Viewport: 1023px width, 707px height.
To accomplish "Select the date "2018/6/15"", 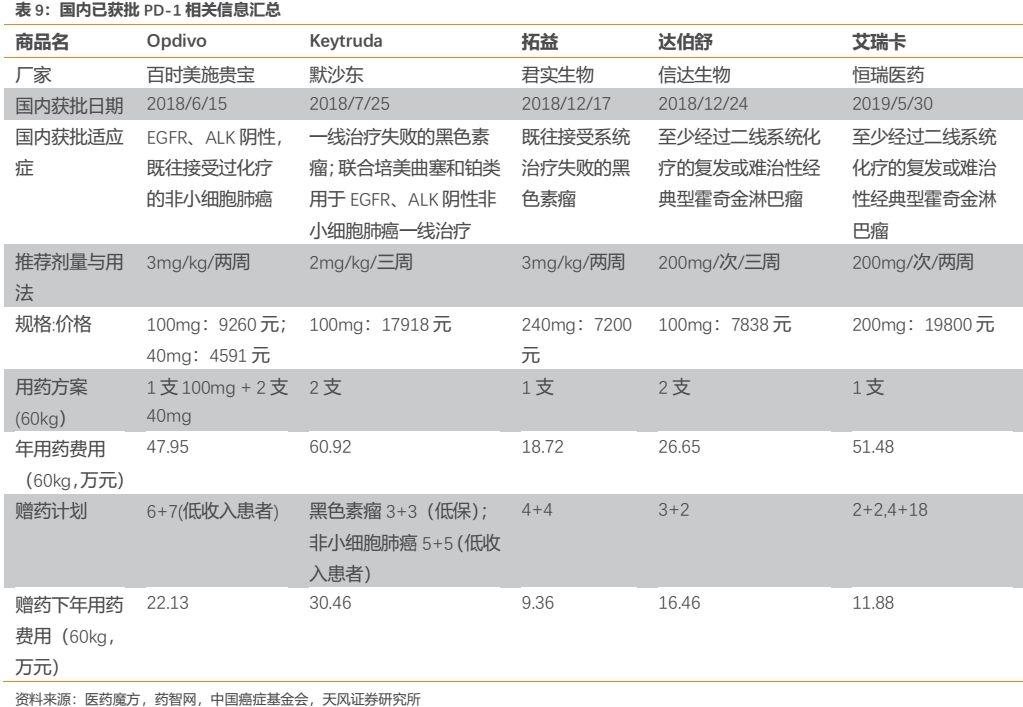I will click(x=187, y=104).
